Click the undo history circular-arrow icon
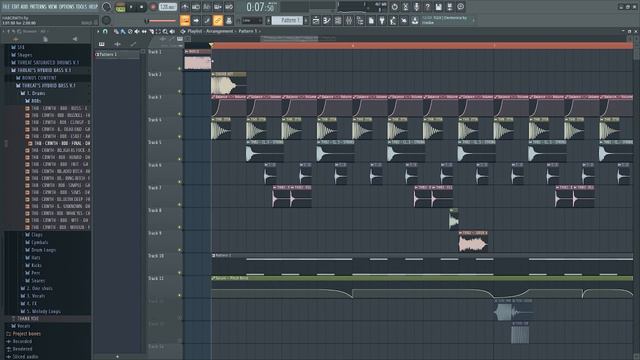The width and height of the screenshot is (640, 360). pyautogui.click(x=394, y=7)
